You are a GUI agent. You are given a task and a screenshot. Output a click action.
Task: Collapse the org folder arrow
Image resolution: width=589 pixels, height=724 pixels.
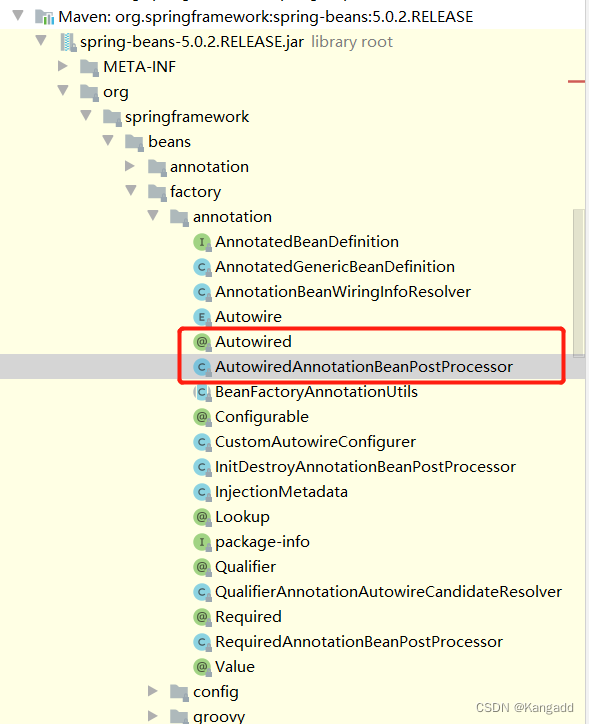[x=63, y=90]
